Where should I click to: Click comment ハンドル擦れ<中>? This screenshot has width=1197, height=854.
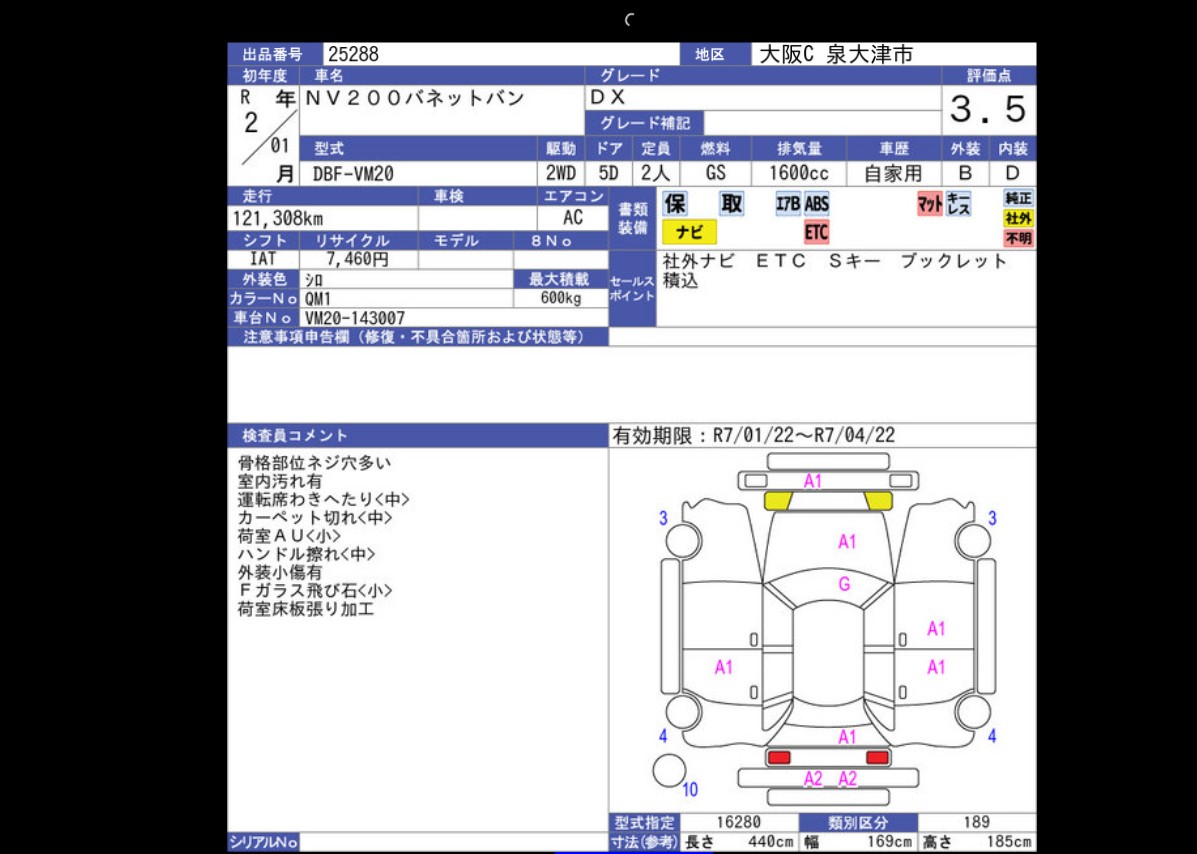[307, 554]
